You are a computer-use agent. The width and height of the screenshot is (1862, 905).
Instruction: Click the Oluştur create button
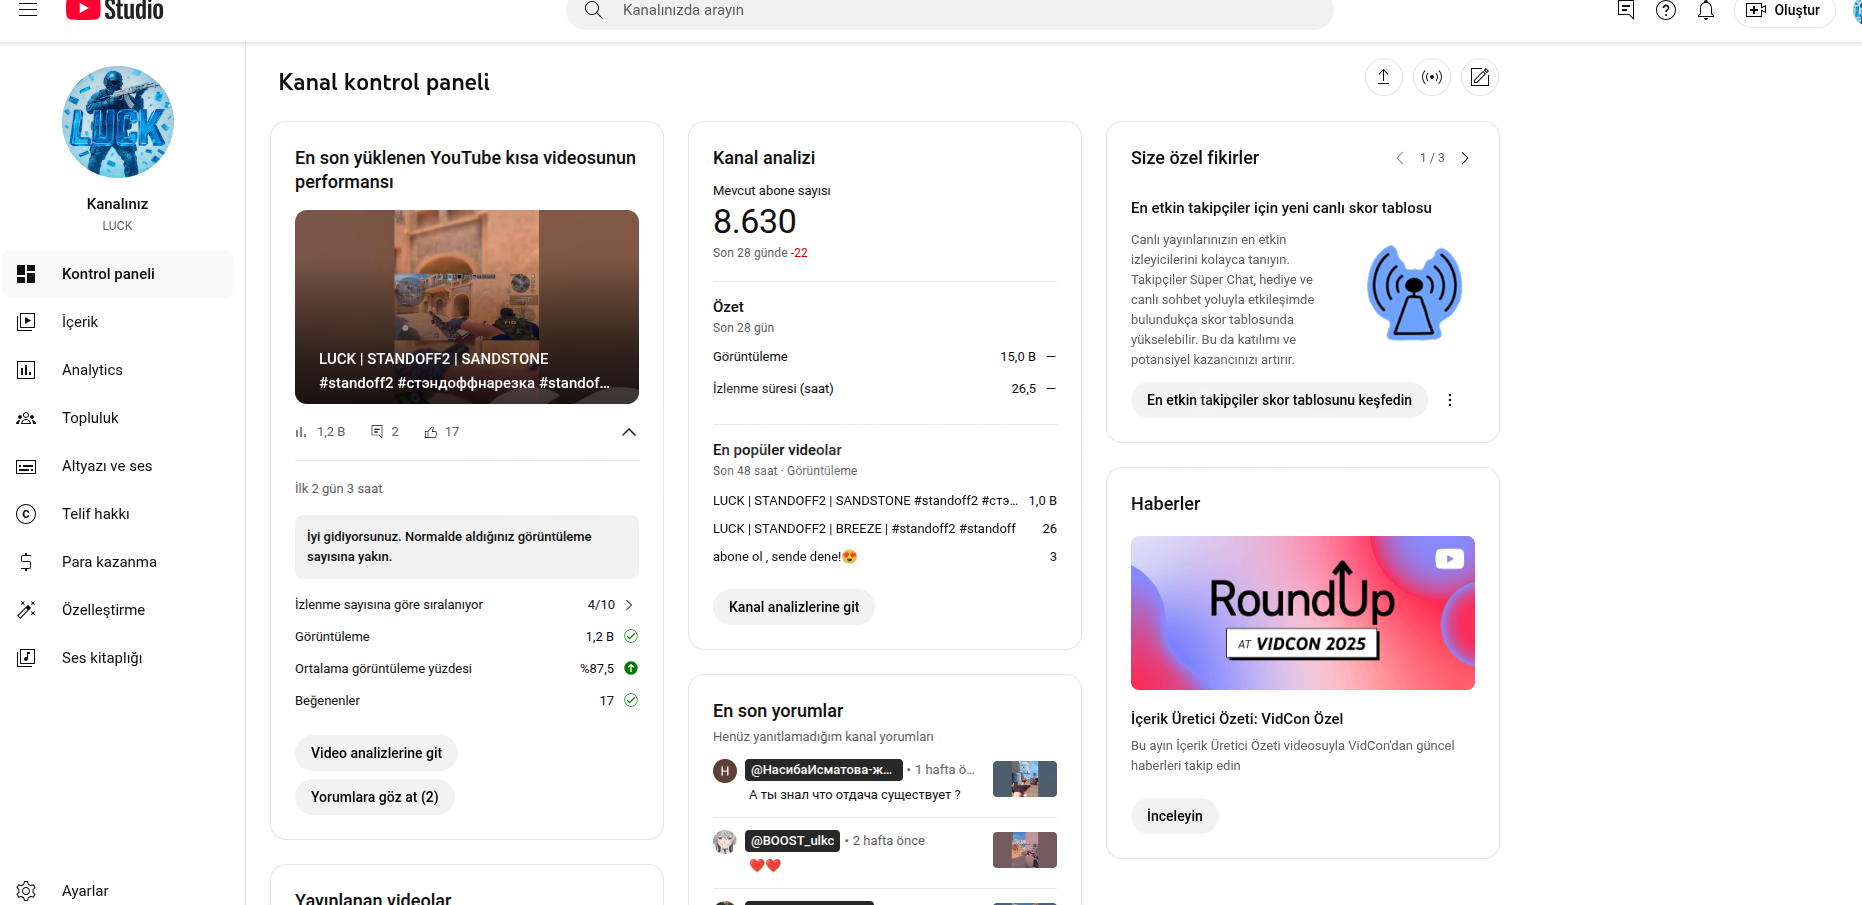[x=1784, y=10]
